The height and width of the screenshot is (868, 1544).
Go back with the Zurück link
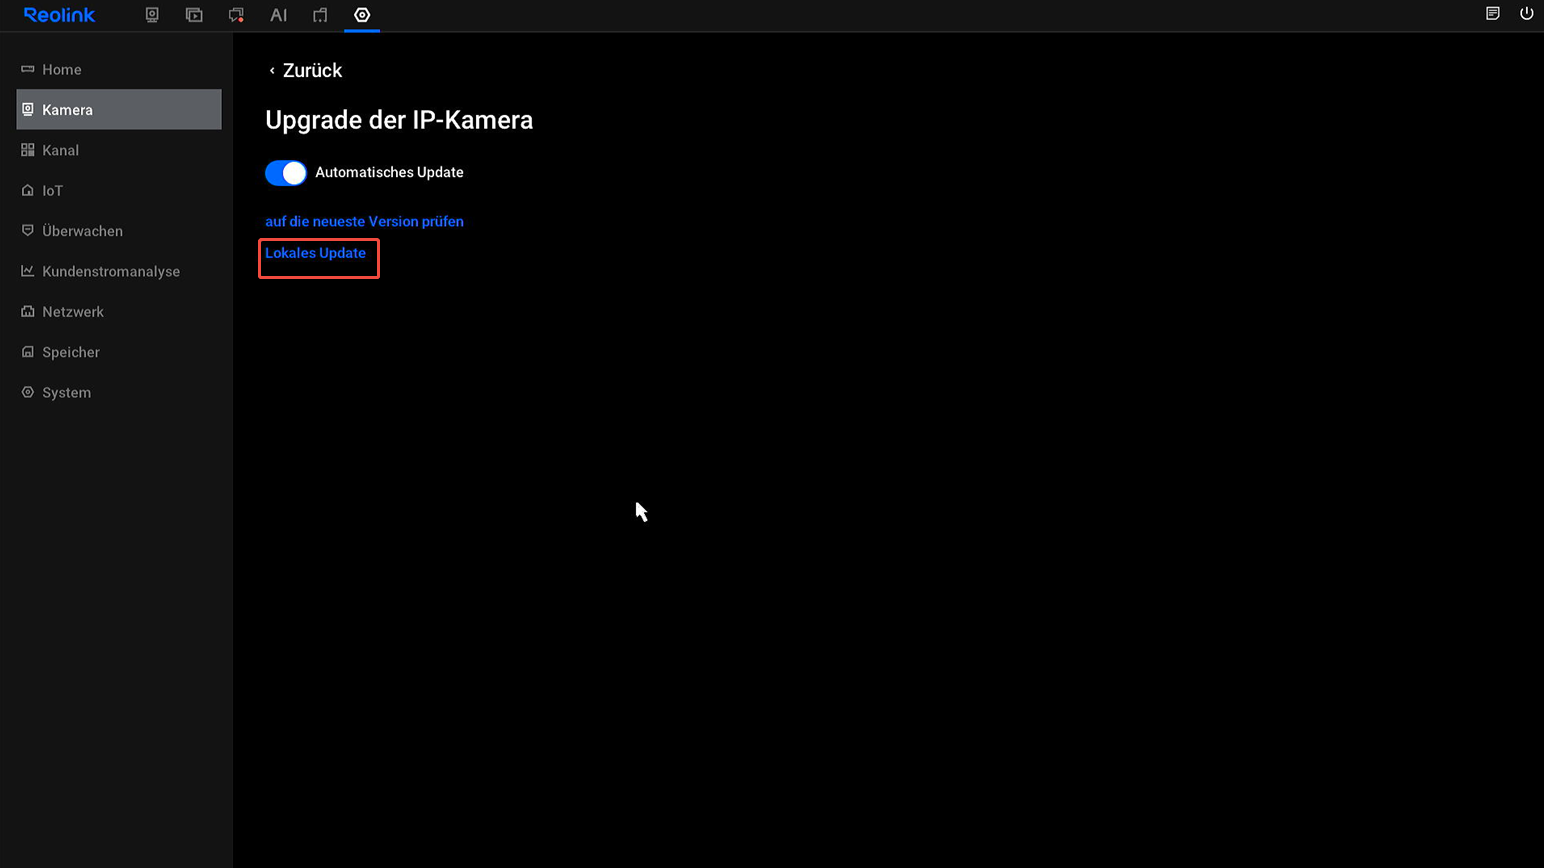(305, 70)
